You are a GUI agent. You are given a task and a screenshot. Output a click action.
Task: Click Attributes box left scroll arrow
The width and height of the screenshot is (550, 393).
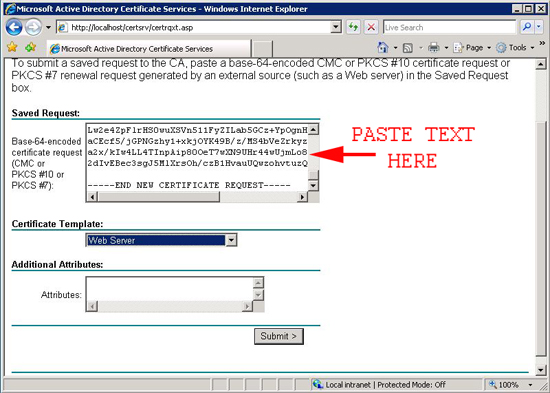[92, 306]
